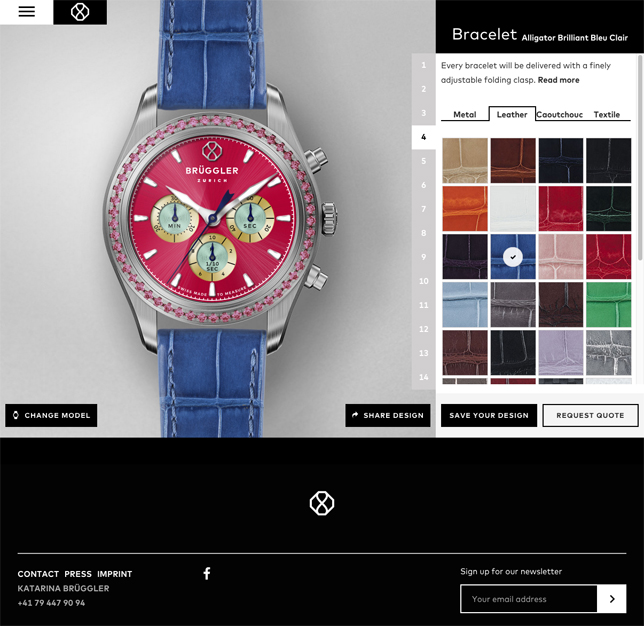Click Share Design arrow button

388,415
